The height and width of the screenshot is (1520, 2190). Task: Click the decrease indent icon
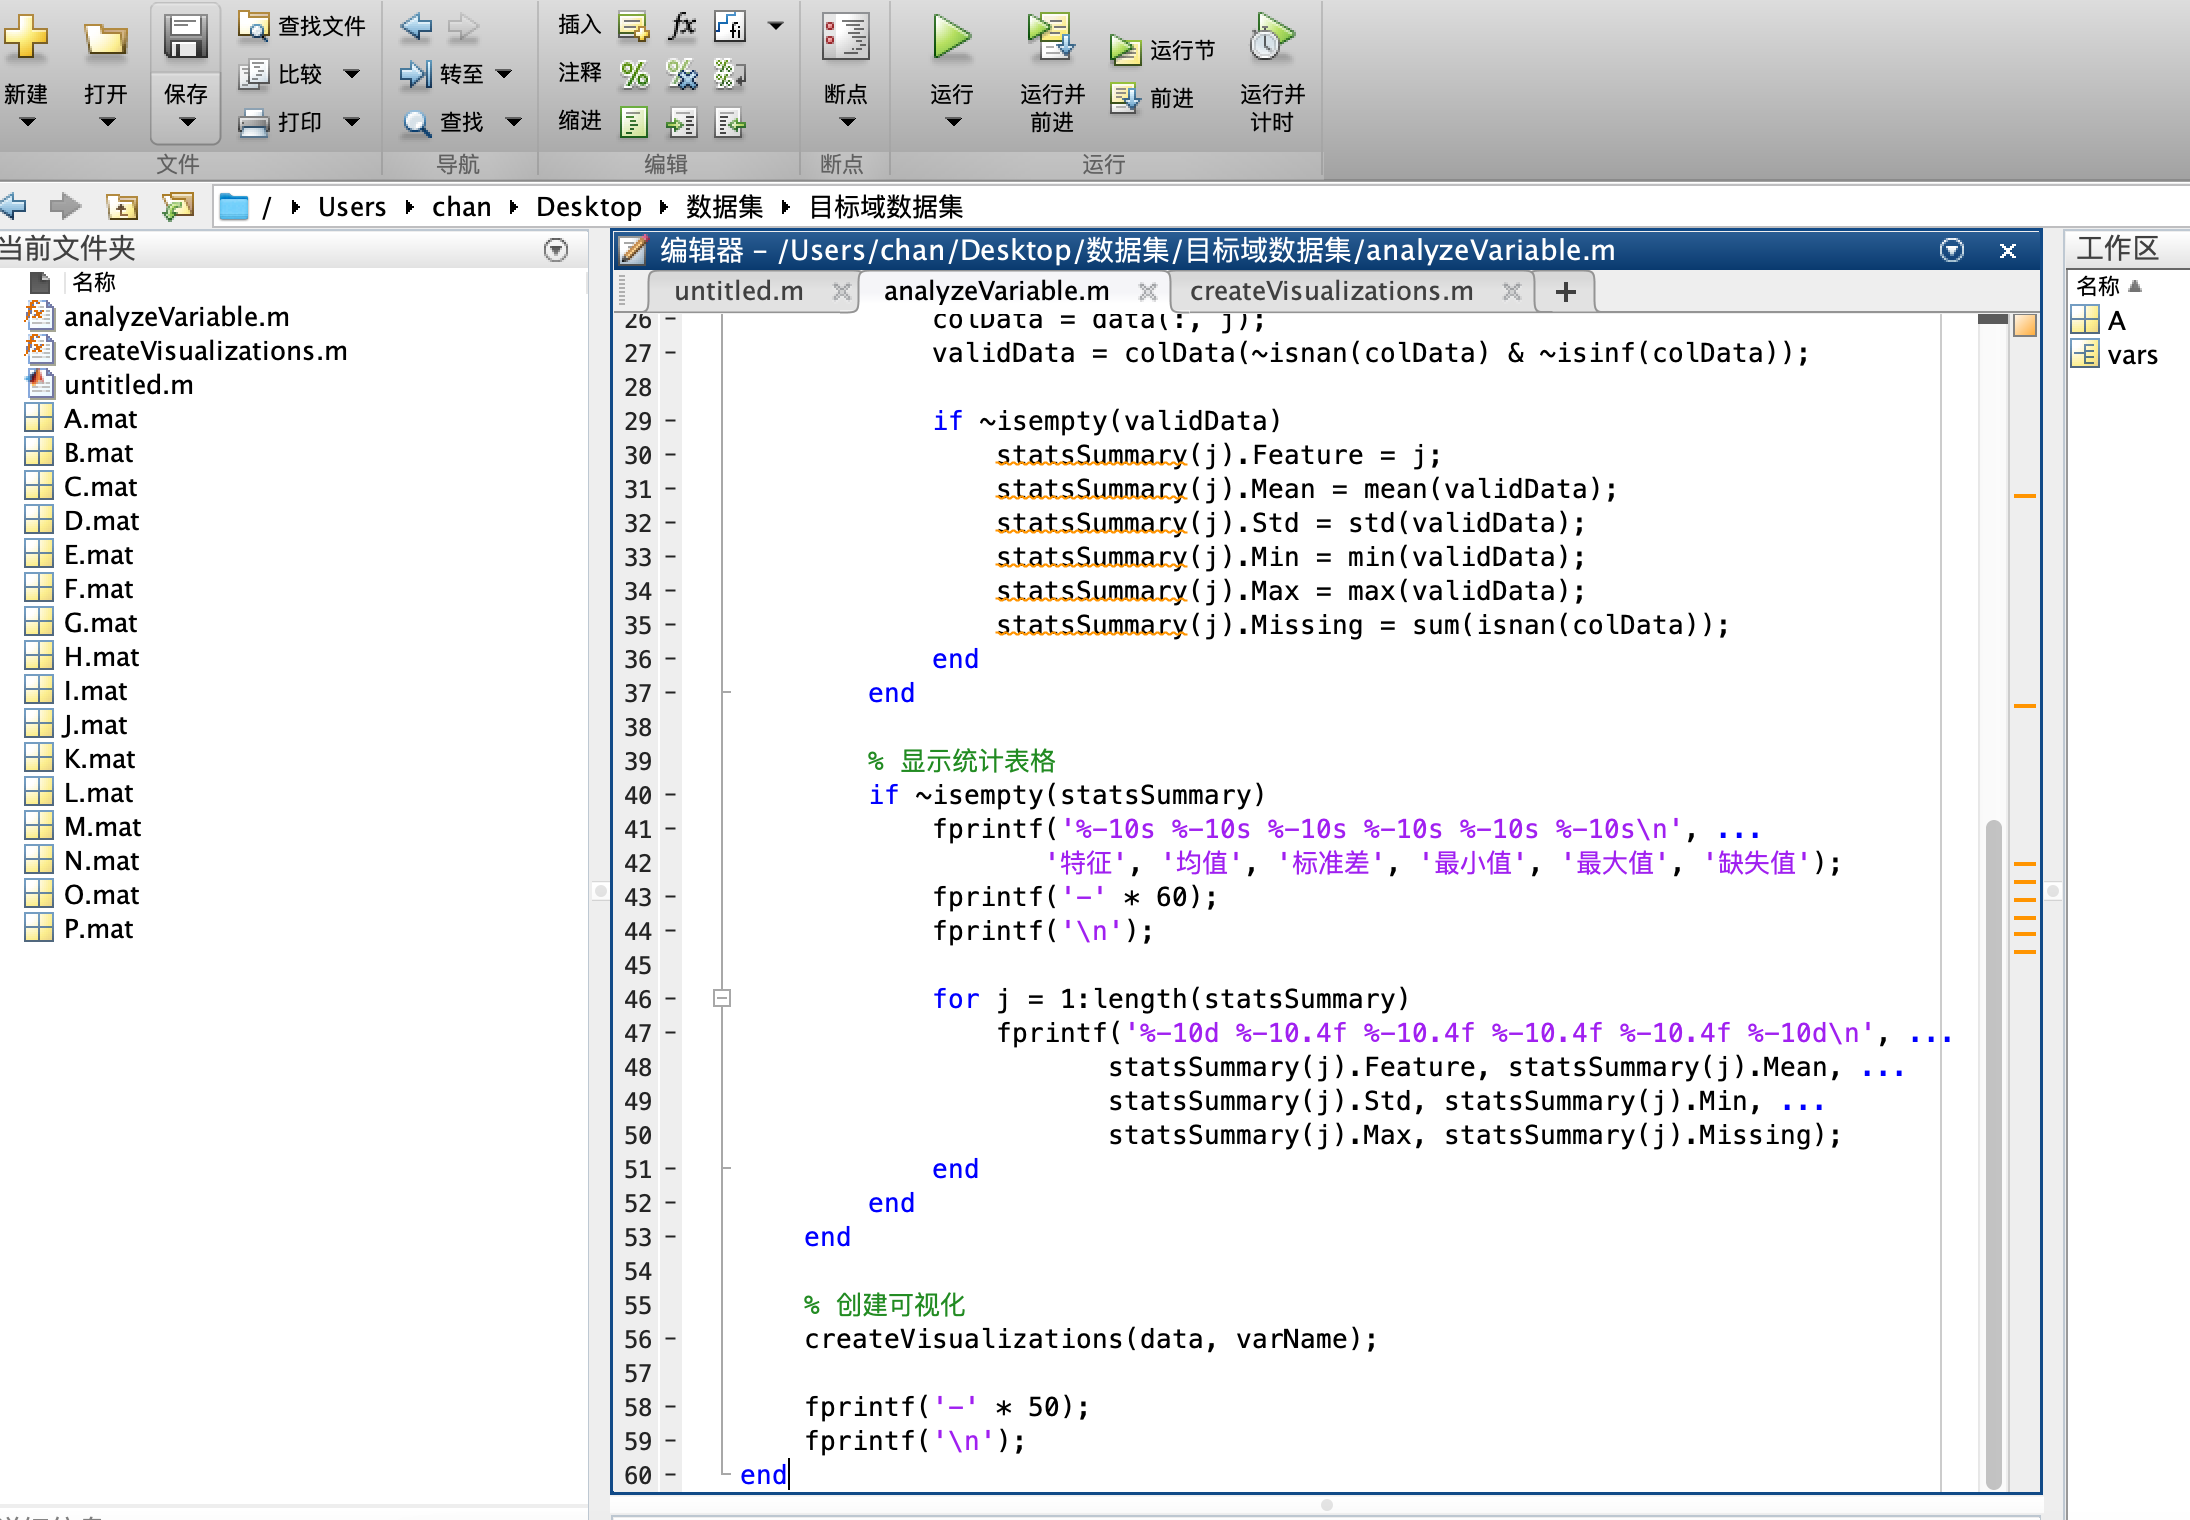731,123
